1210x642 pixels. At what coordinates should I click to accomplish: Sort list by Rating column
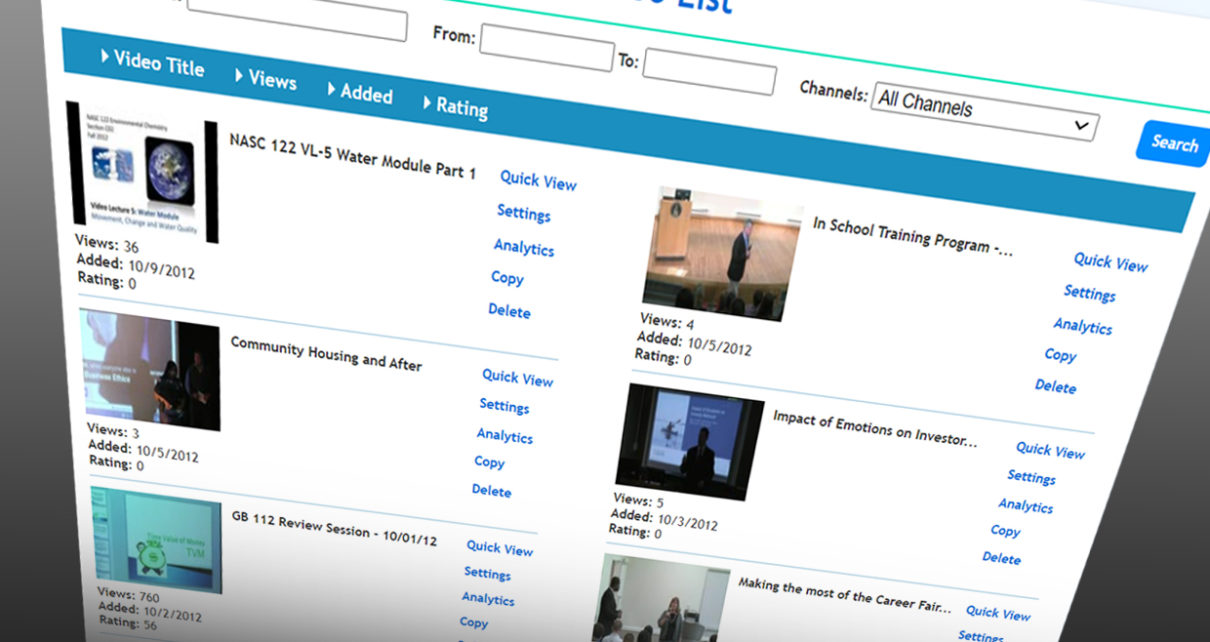(455, 106)
